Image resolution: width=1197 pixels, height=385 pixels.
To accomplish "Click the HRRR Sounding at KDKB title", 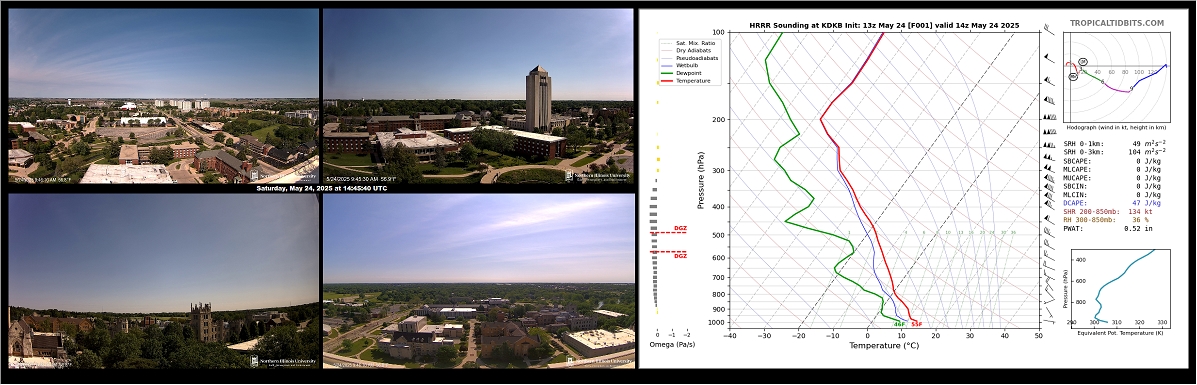I will tap(884, 25).
